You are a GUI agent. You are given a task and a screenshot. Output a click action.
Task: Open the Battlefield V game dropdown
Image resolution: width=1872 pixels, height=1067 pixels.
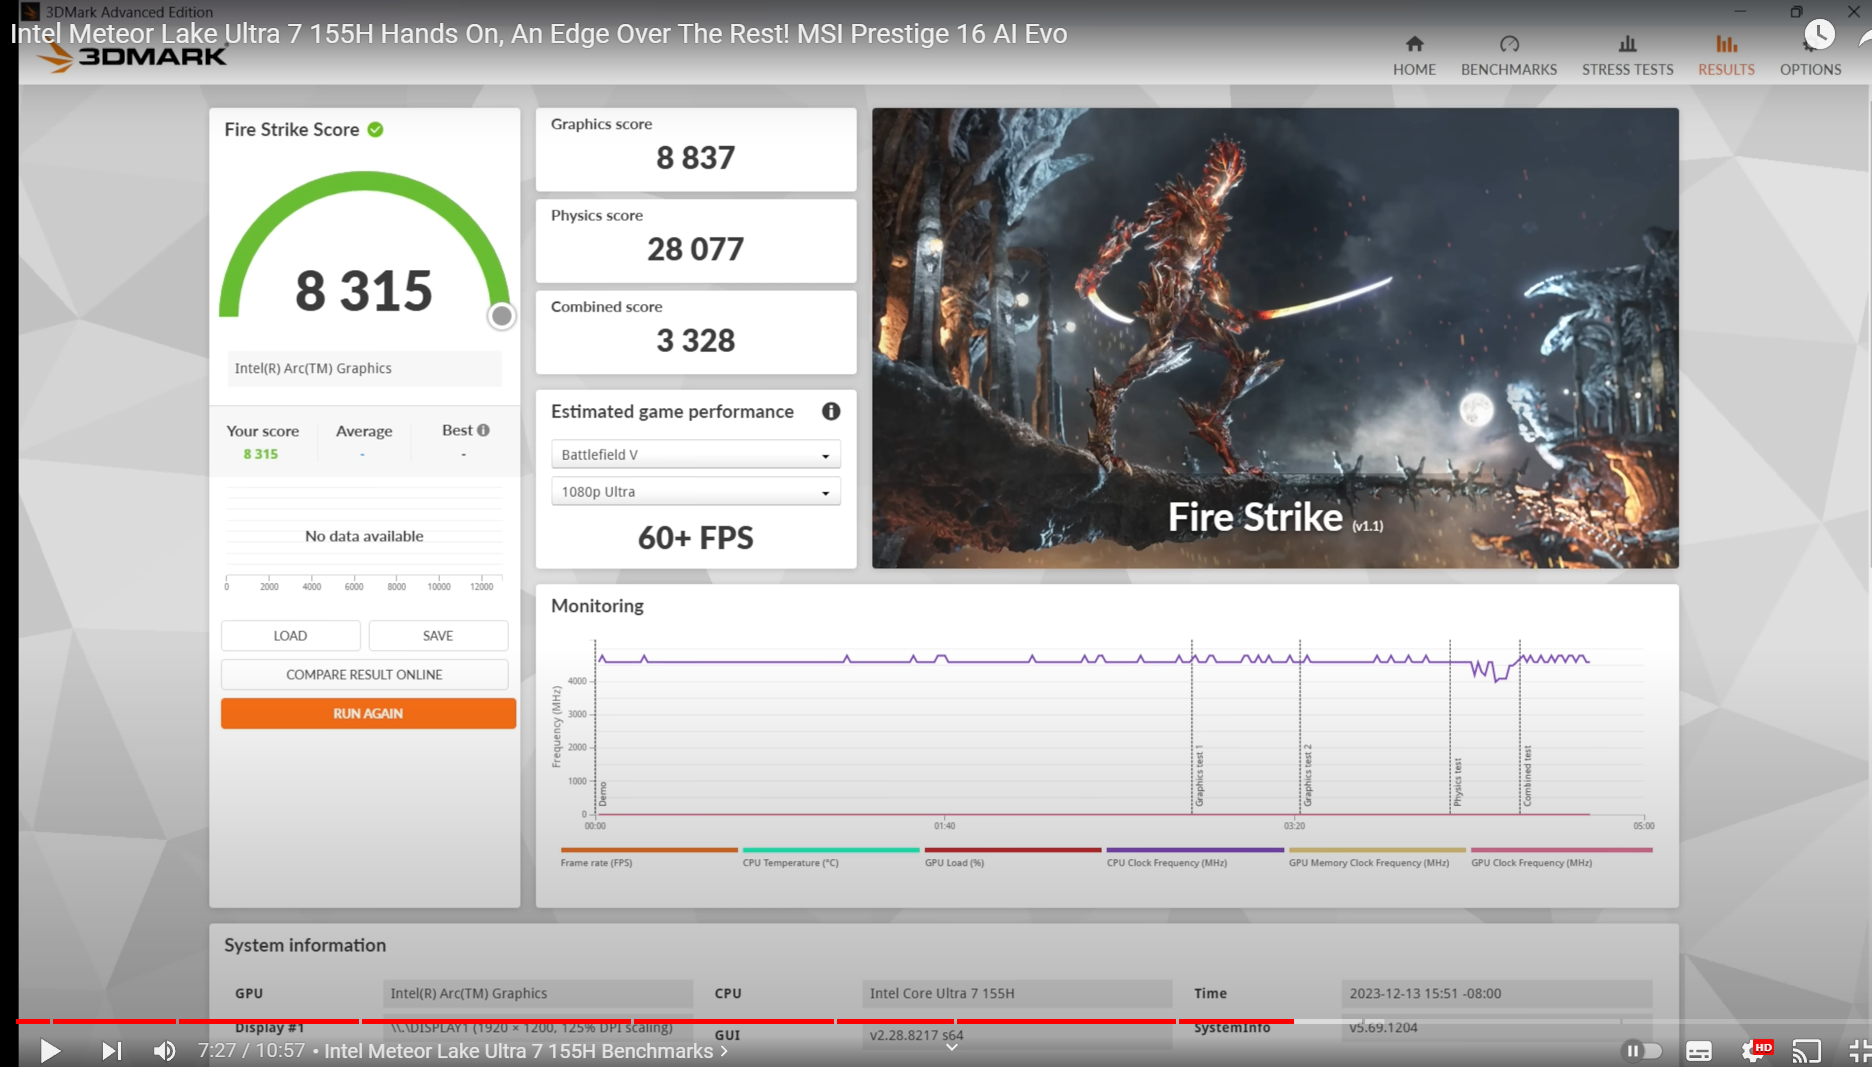click(x=696, y=455)
